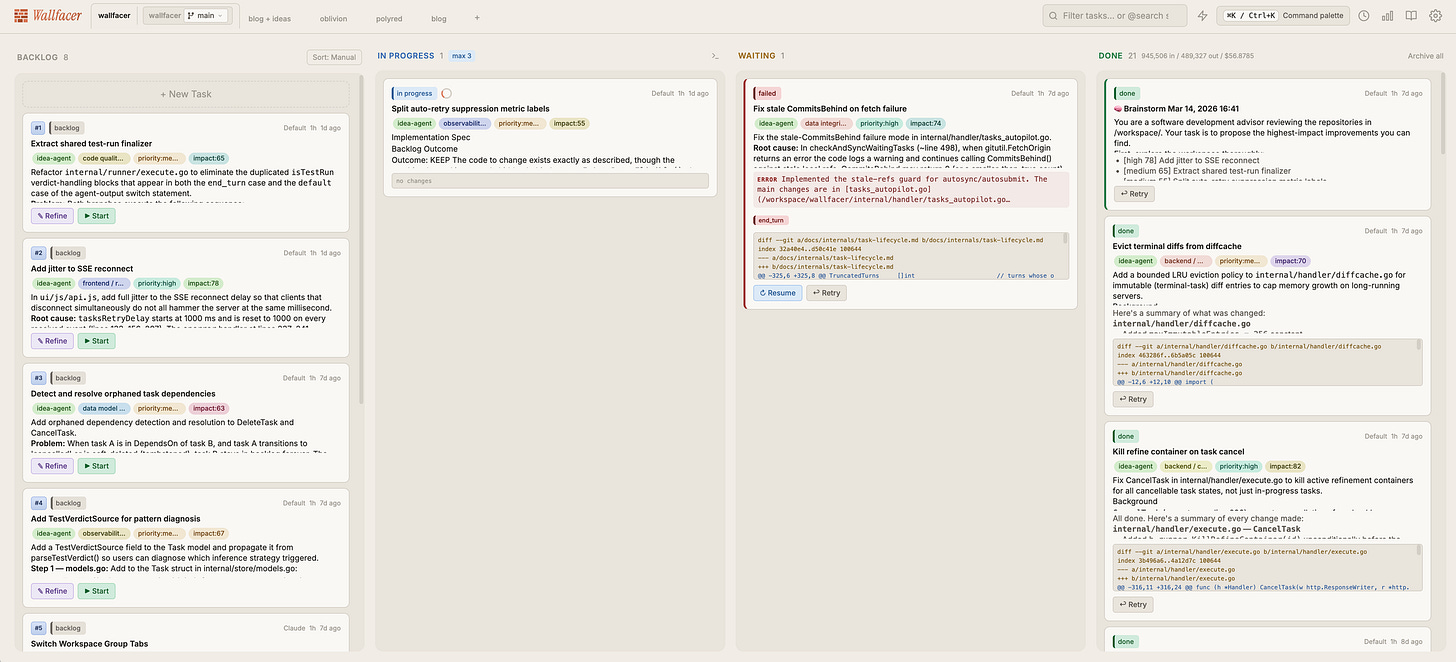1456x662 pixels.
Task: Click the BACKLOG column header
Action: [x=37, y=57]
